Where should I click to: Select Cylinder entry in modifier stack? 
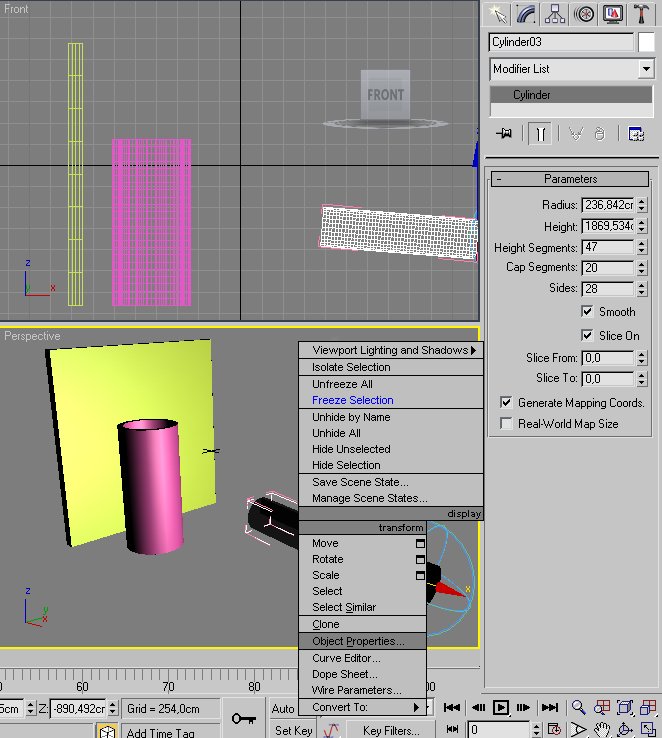pos(571,95)
